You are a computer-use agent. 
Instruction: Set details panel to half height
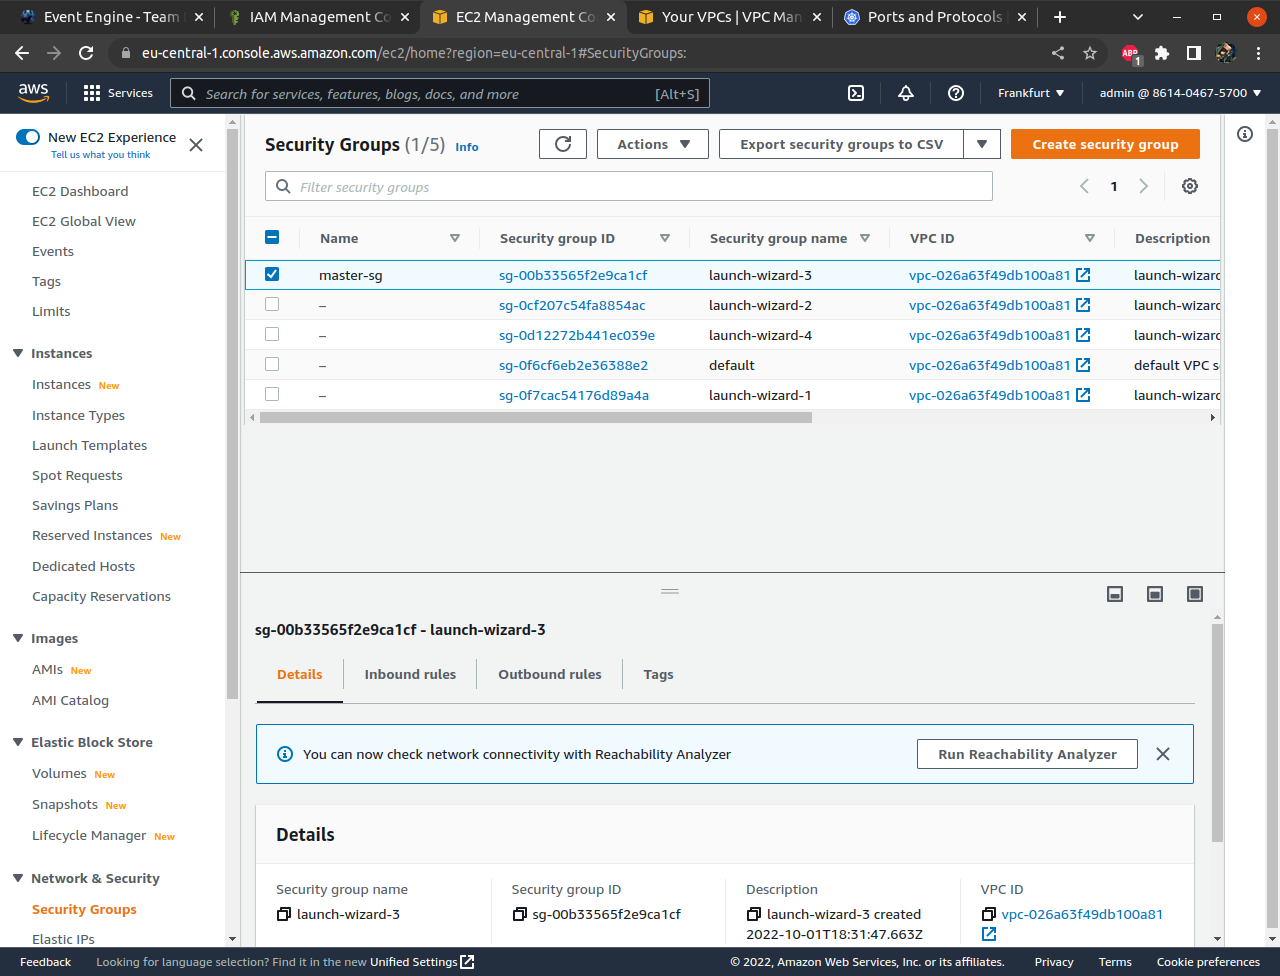1155,594
